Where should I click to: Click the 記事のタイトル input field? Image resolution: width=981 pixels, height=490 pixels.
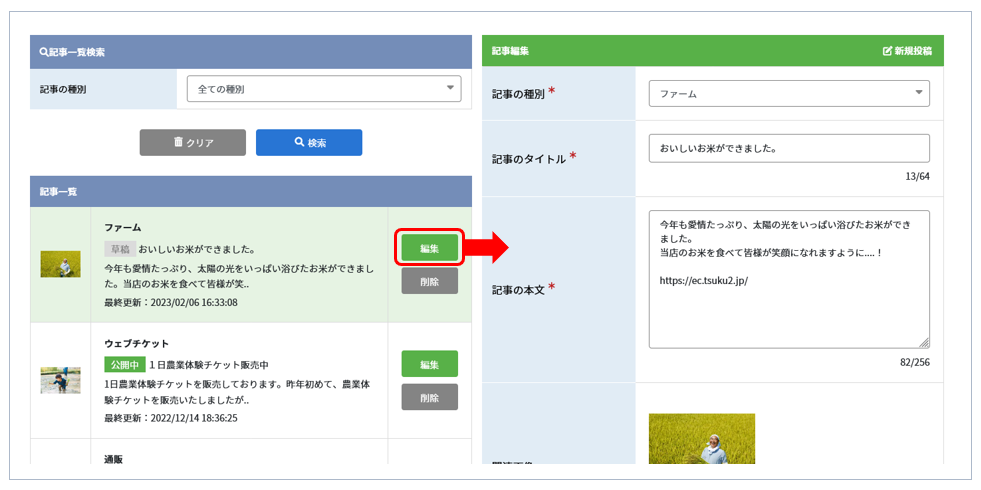tap(789, 148)
